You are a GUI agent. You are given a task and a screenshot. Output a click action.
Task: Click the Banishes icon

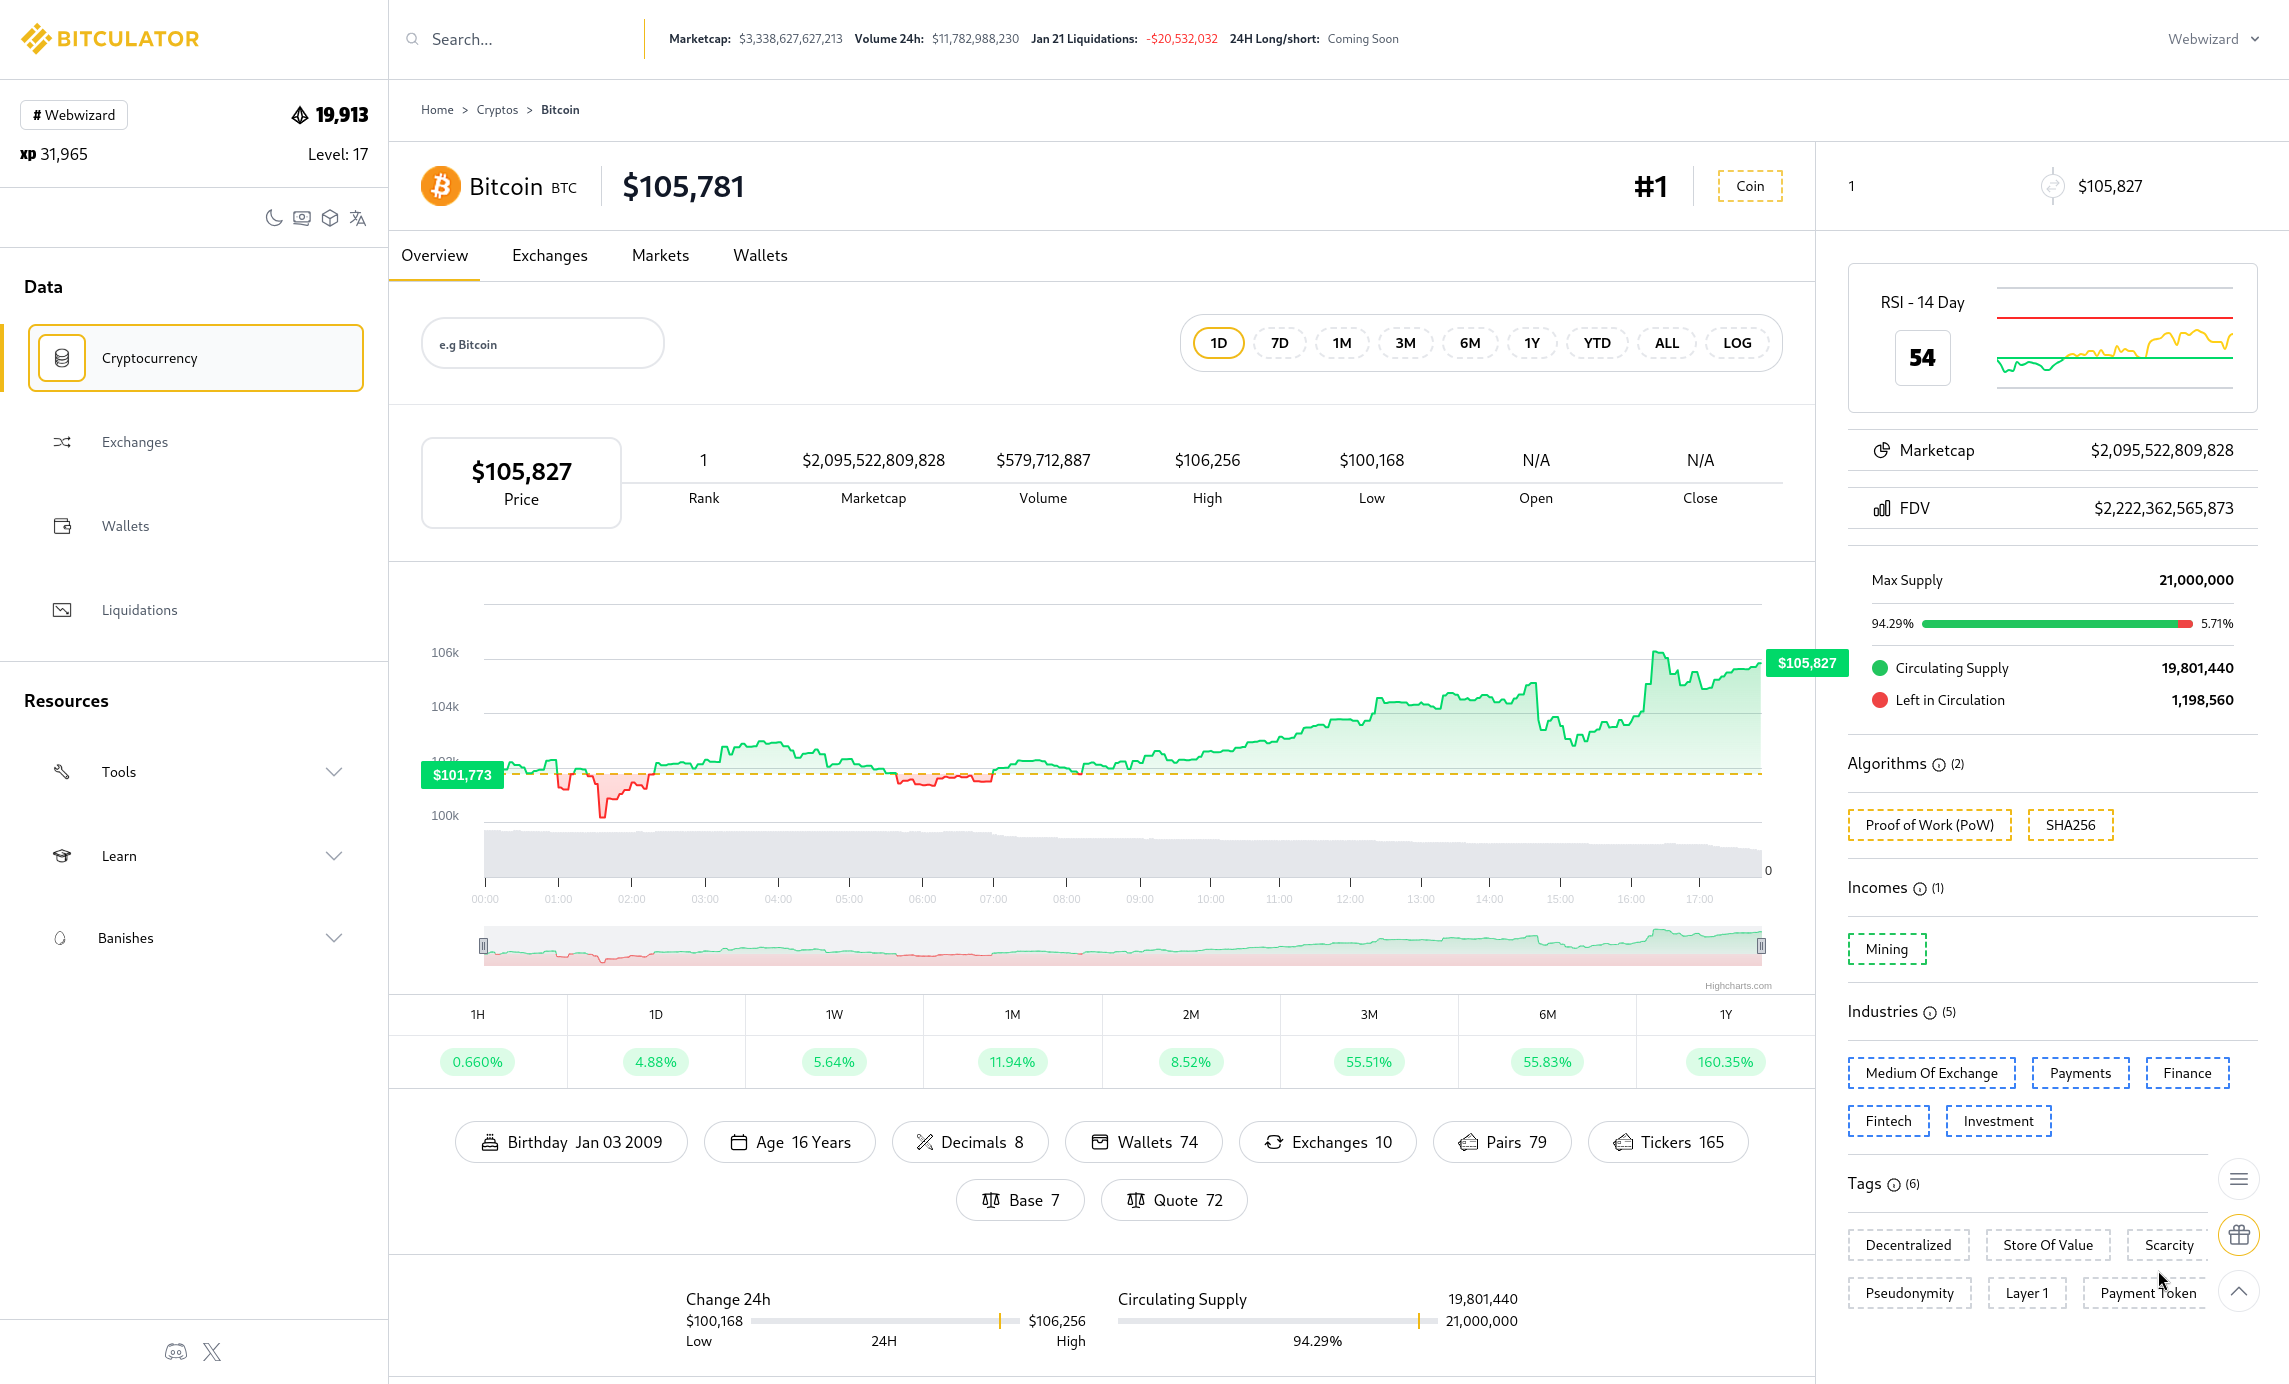(60, 938)
